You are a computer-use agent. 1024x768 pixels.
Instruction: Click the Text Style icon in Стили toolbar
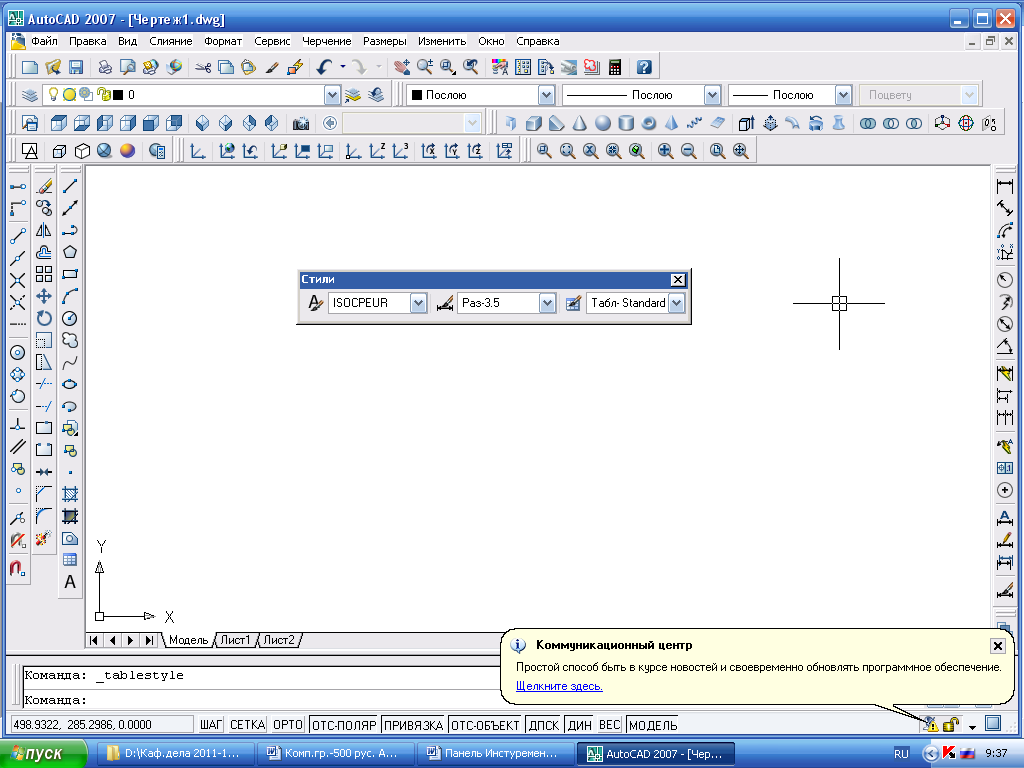tap(315, 303)
